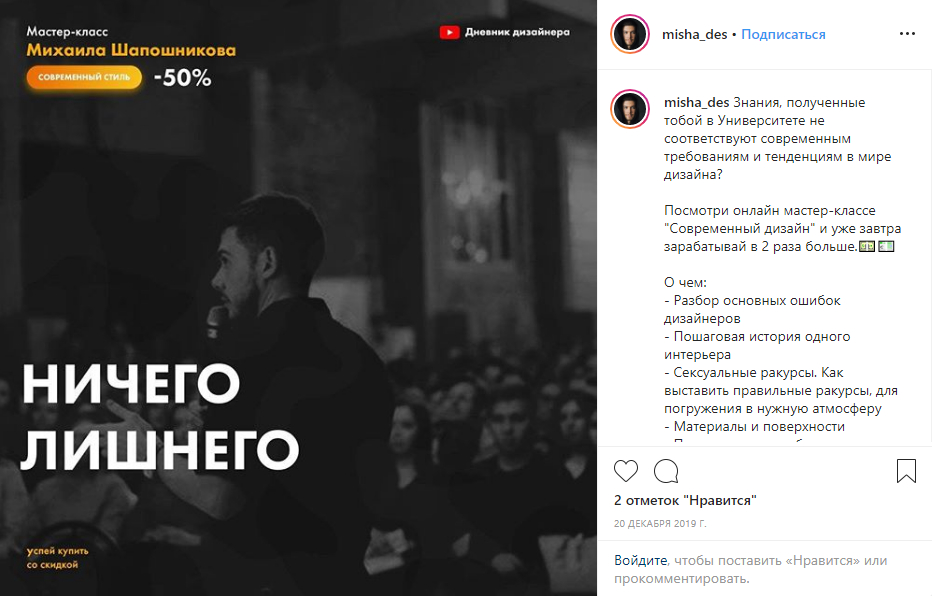View the 2 отметок "Нравится" likes list

[x=685, y=500]
